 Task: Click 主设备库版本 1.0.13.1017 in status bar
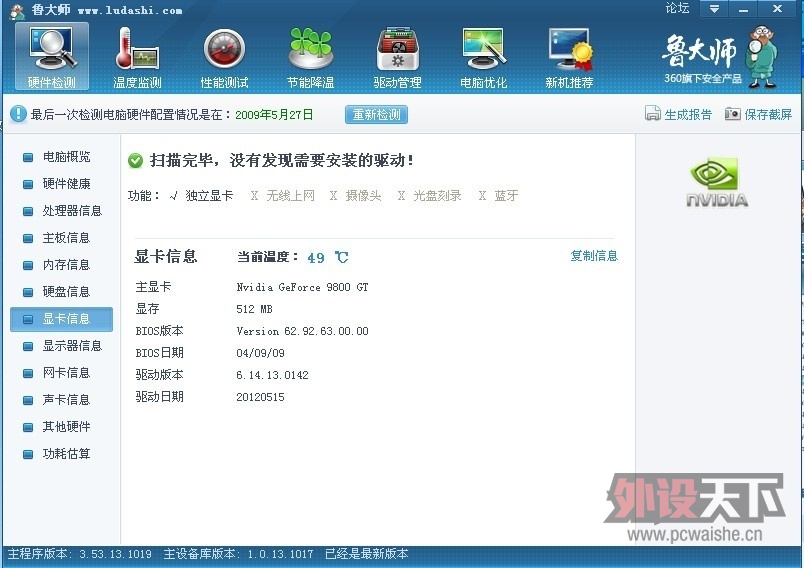point(238,554)
